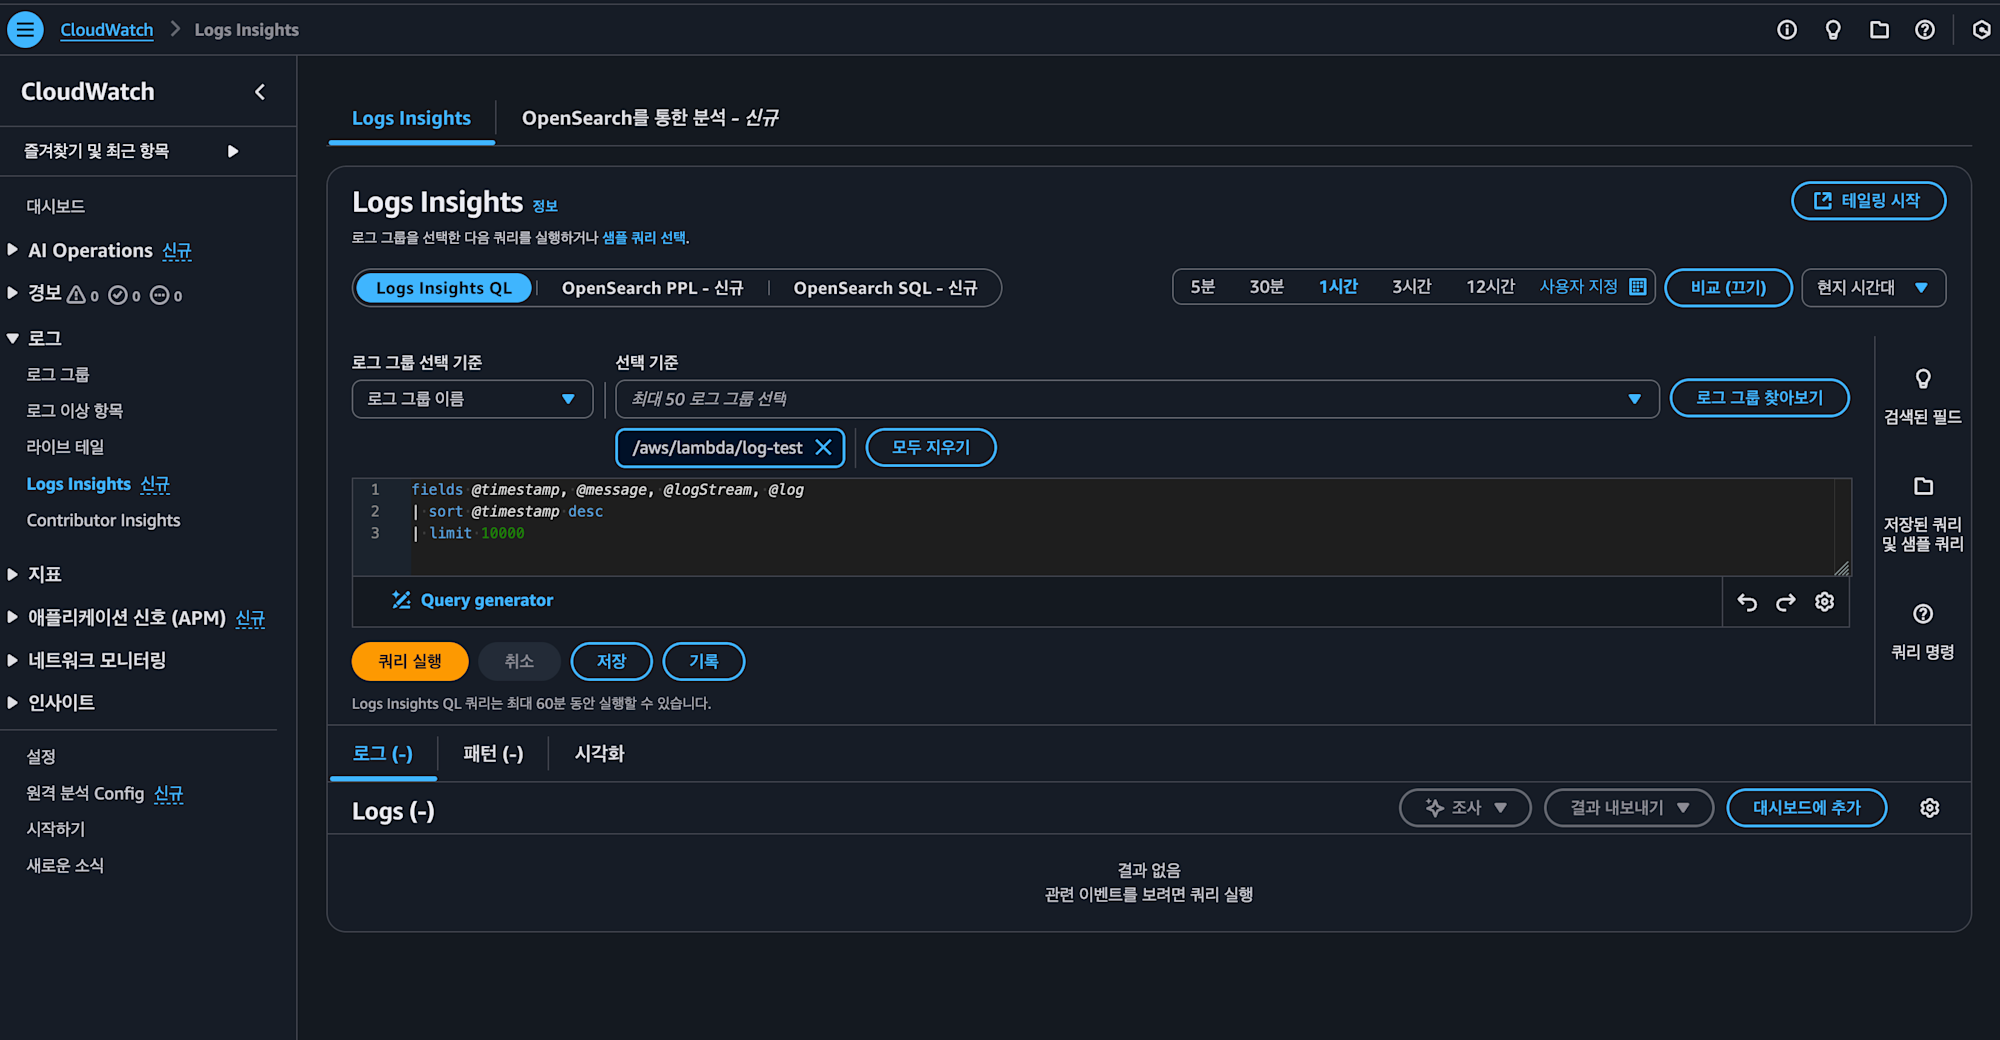Collapse the CloudWatch sidebar with the chevron
2000x1040 pixels.
tap(260, 92)
